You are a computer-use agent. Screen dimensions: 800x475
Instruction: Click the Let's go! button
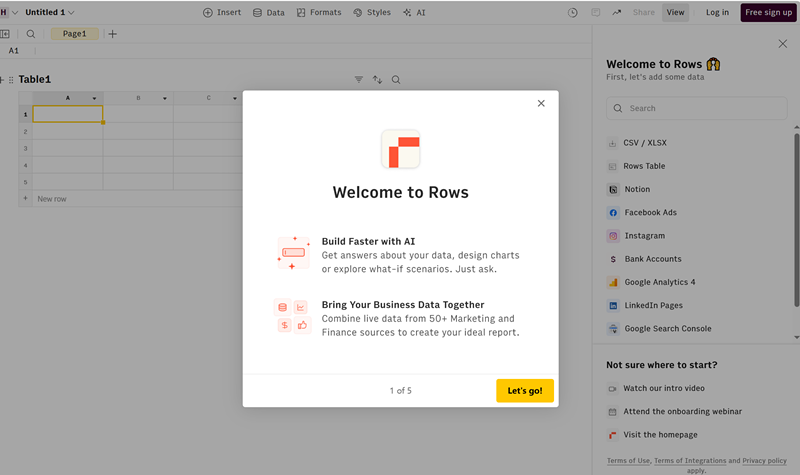click(524, 391)
